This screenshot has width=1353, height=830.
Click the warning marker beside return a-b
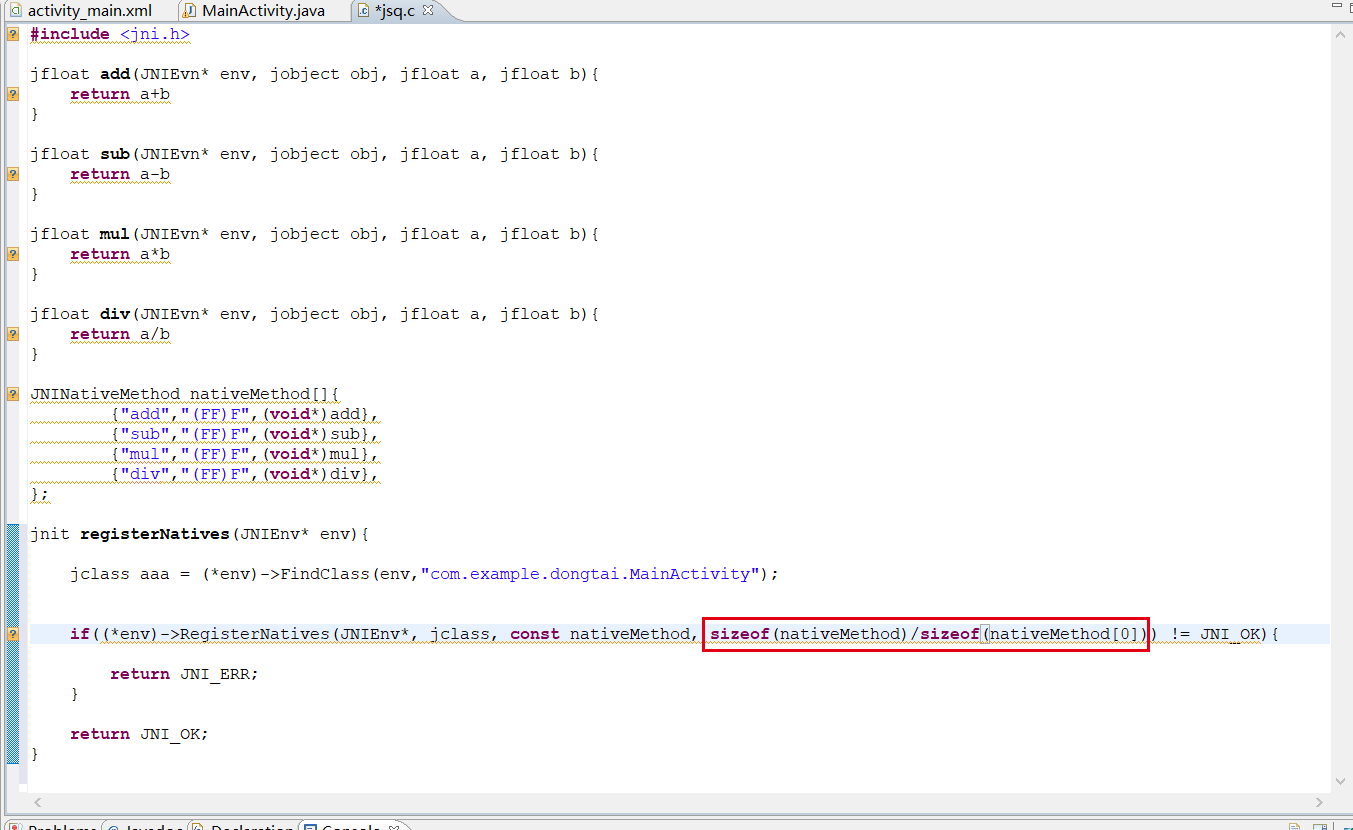coord(13,174)
